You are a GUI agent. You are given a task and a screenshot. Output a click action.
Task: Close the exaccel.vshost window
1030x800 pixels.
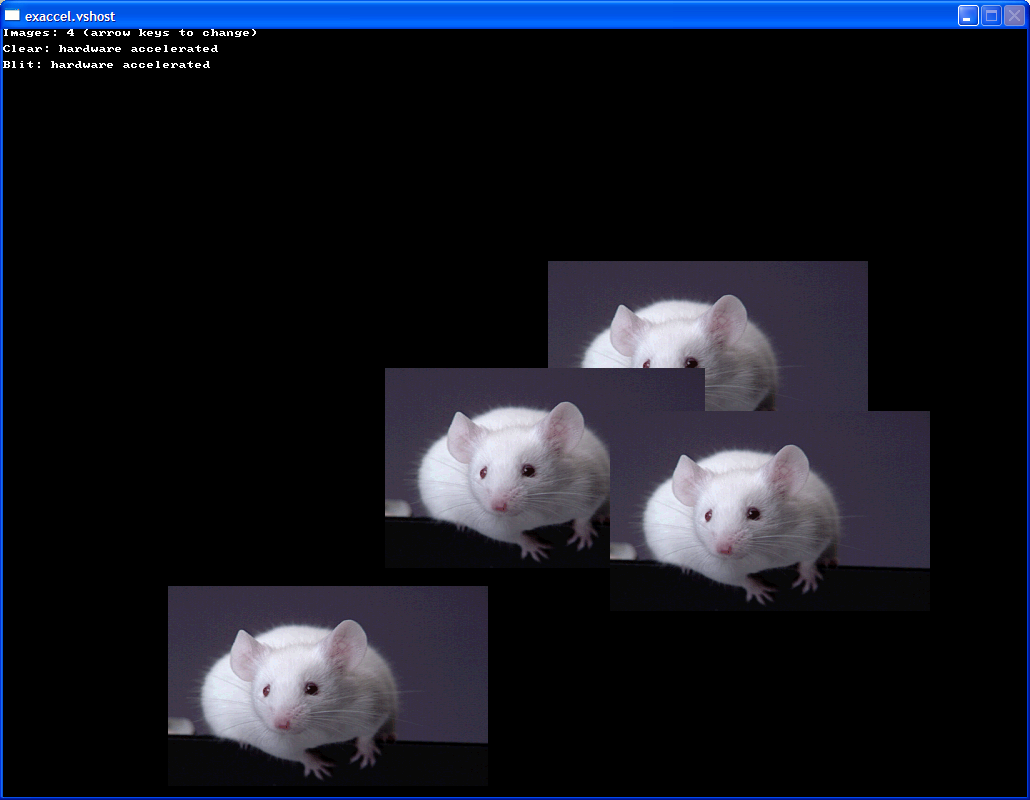point(1014,15)
